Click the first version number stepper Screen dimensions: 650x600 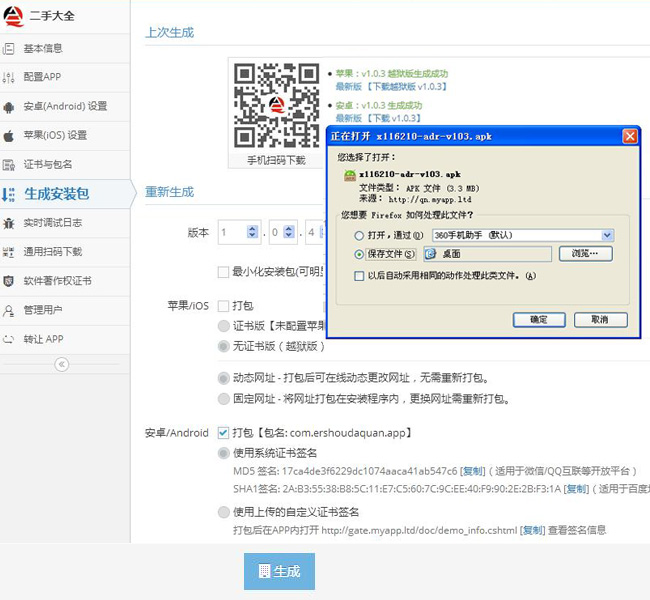[252, 232]
